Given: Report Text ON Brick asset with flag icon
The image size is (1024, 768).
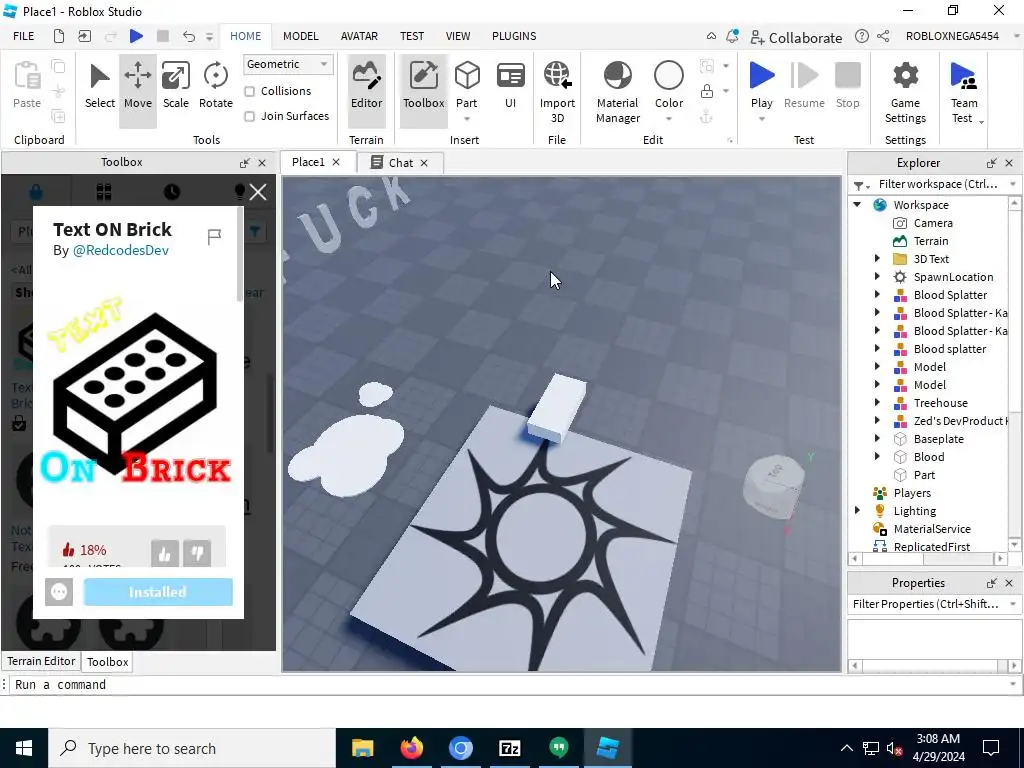Looking at the screenshot, I should click(x=214, y=237).
